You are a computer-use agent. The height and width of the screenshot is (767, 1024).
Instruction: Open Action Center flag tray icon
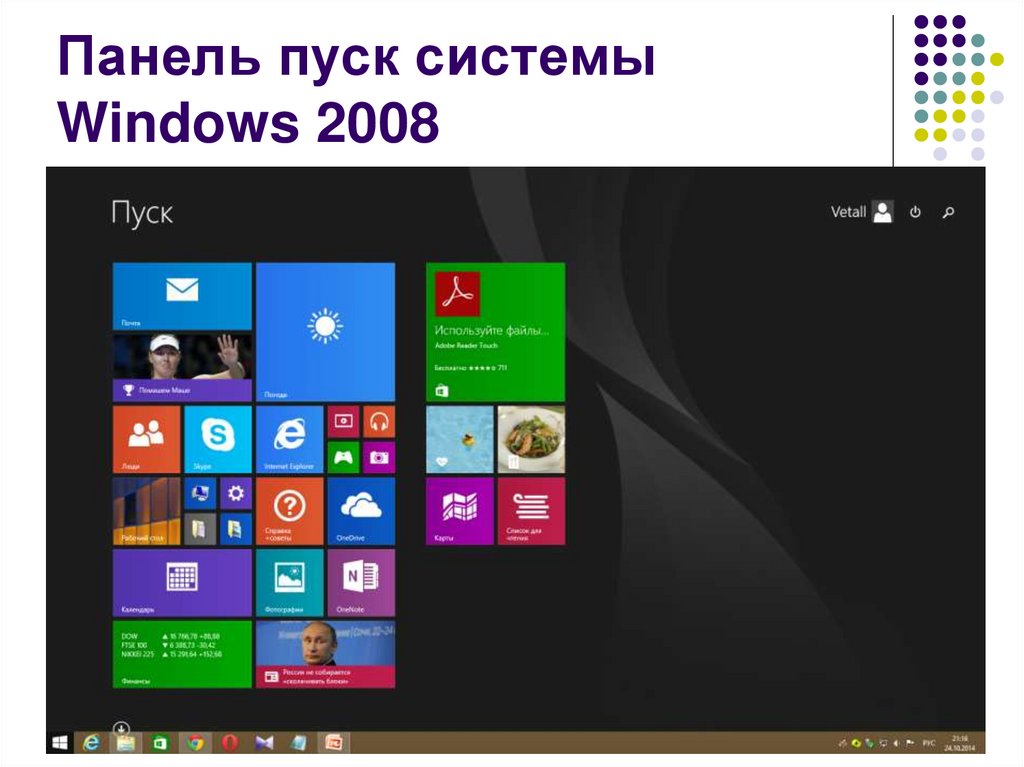tap(909, 743)
